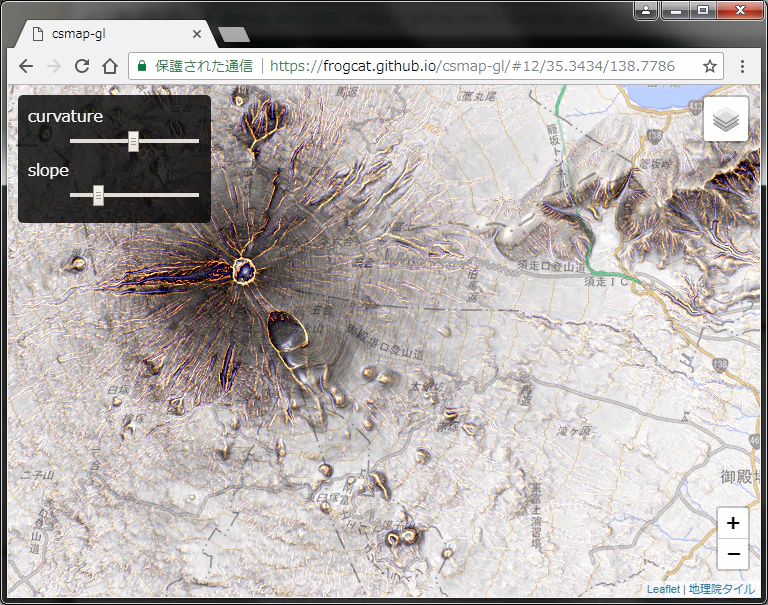Image resolution: width=768 pixels, height=605 pixels.
Task: Minimize the Chrome window
Action: point(675,10)
